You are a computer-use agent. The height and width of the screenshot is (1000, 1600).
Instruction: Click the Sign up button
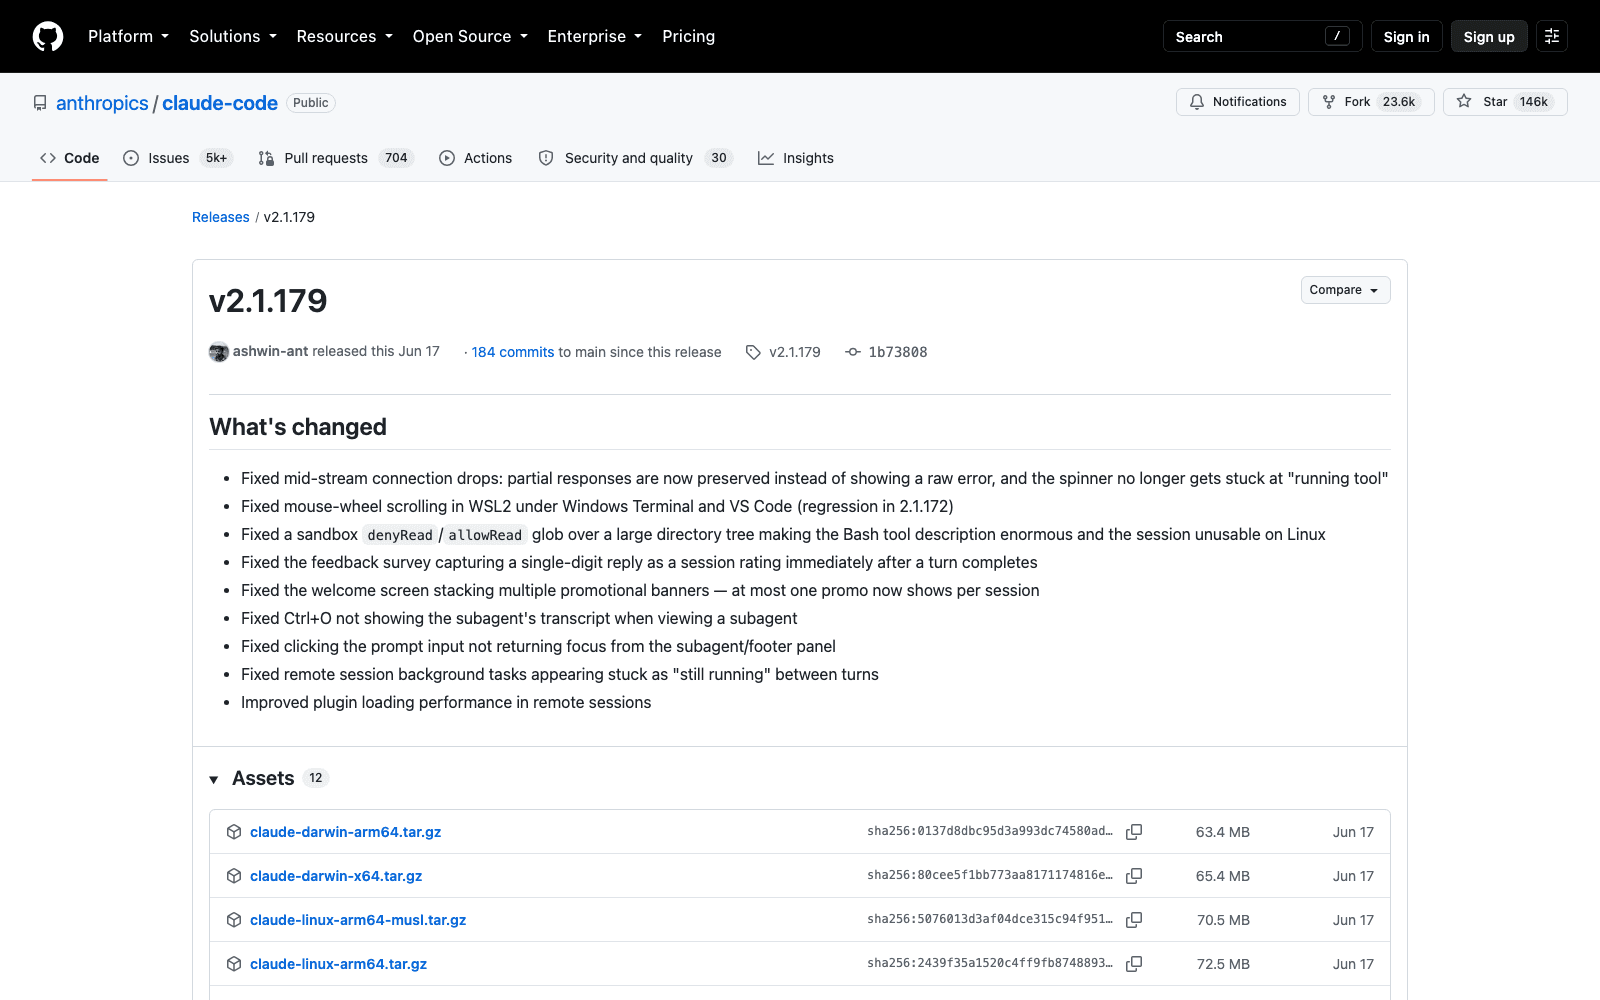point(1489,36)
